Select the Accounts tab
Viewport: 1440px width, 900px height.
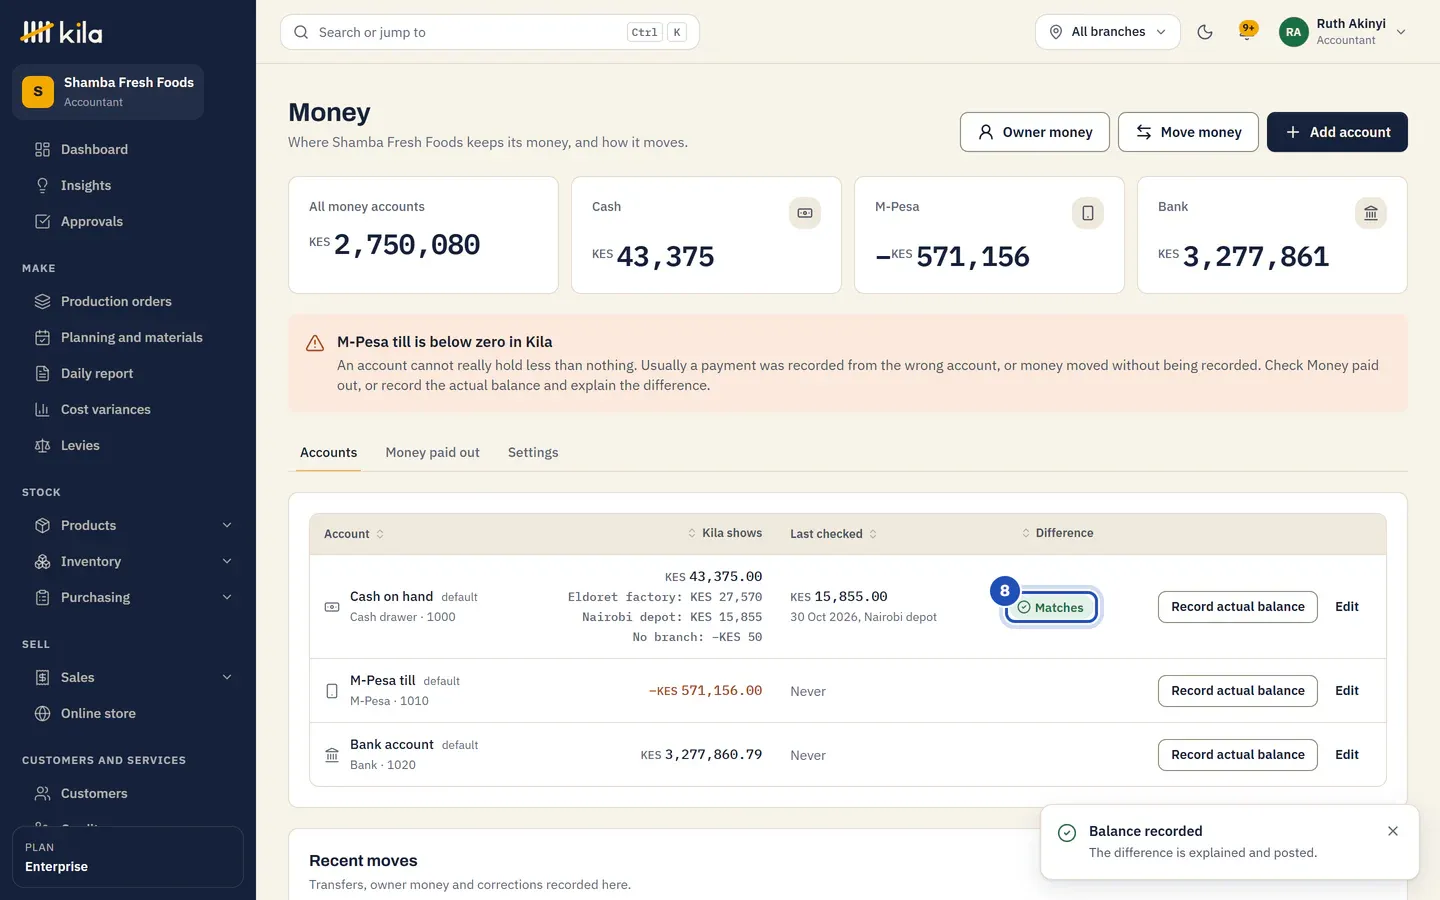(328, 452)
